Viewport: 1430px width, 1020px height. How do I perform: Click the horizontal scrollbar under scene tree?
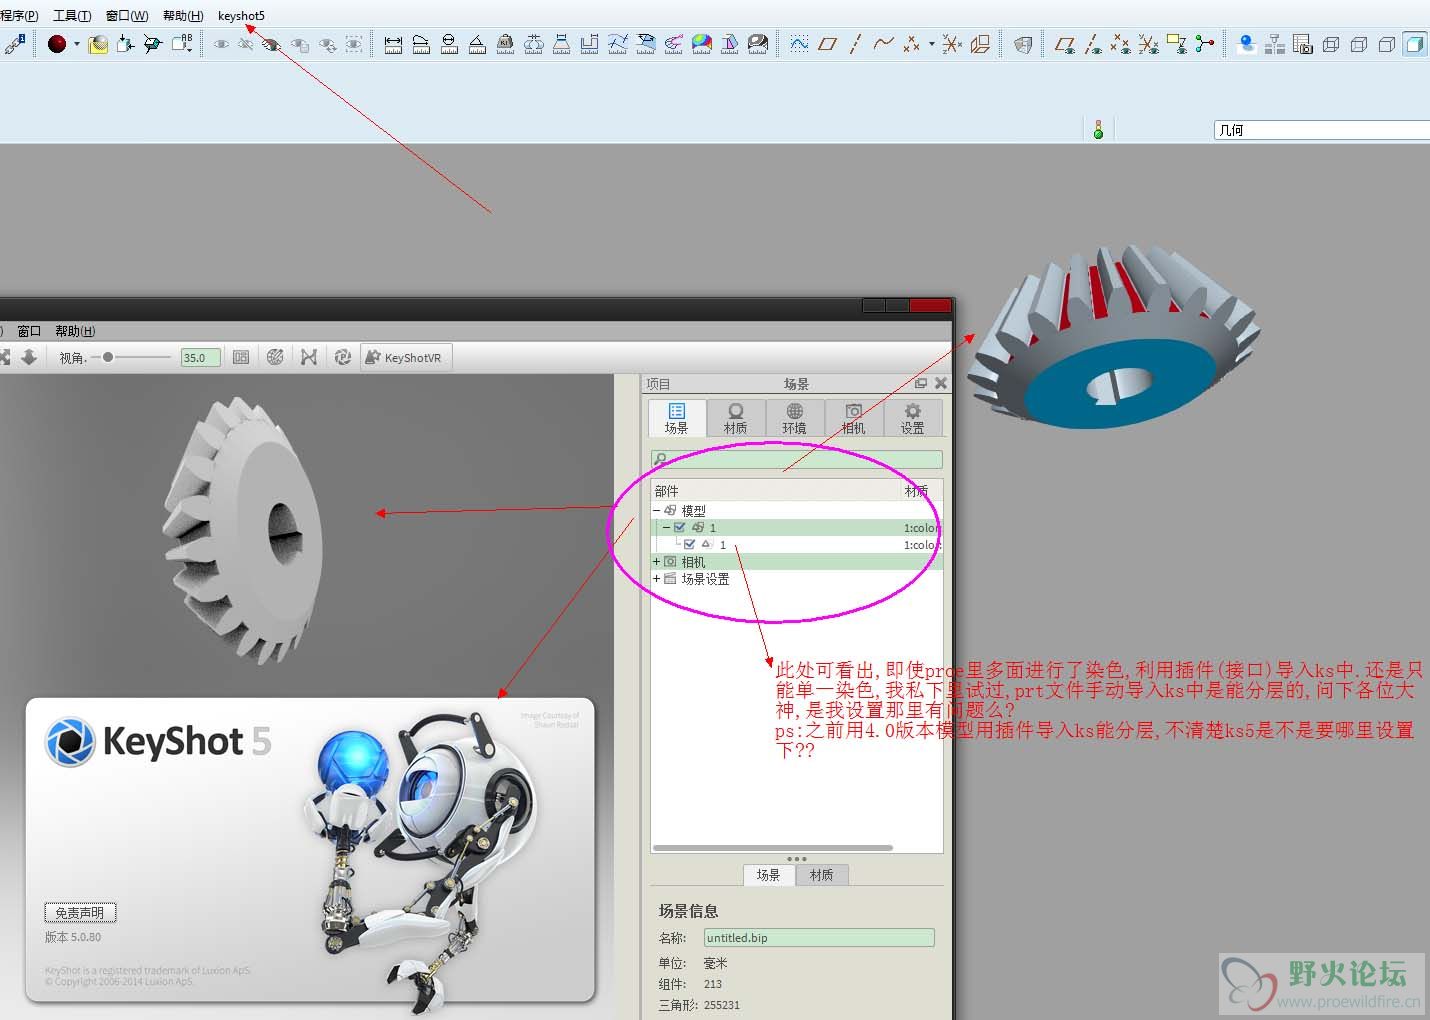click(772, 847)
